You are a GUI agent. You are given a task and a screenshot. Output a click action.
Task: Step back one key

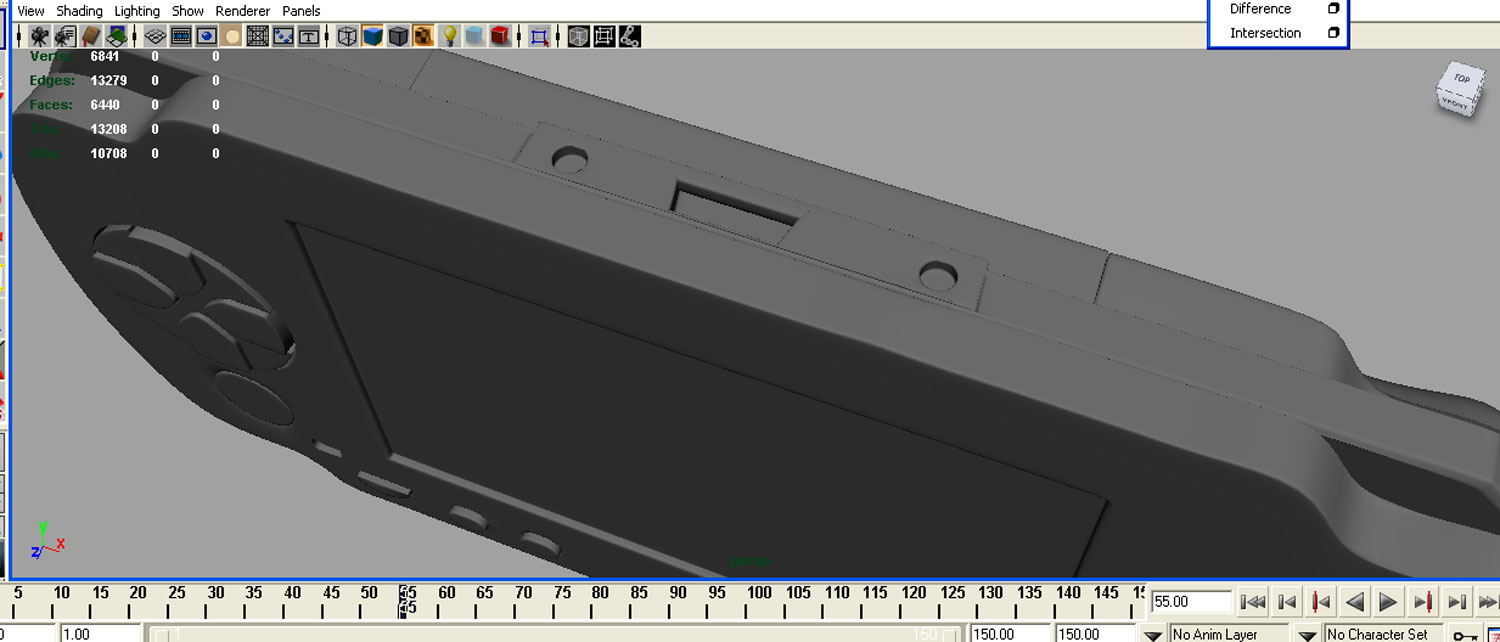(1320, 602)
